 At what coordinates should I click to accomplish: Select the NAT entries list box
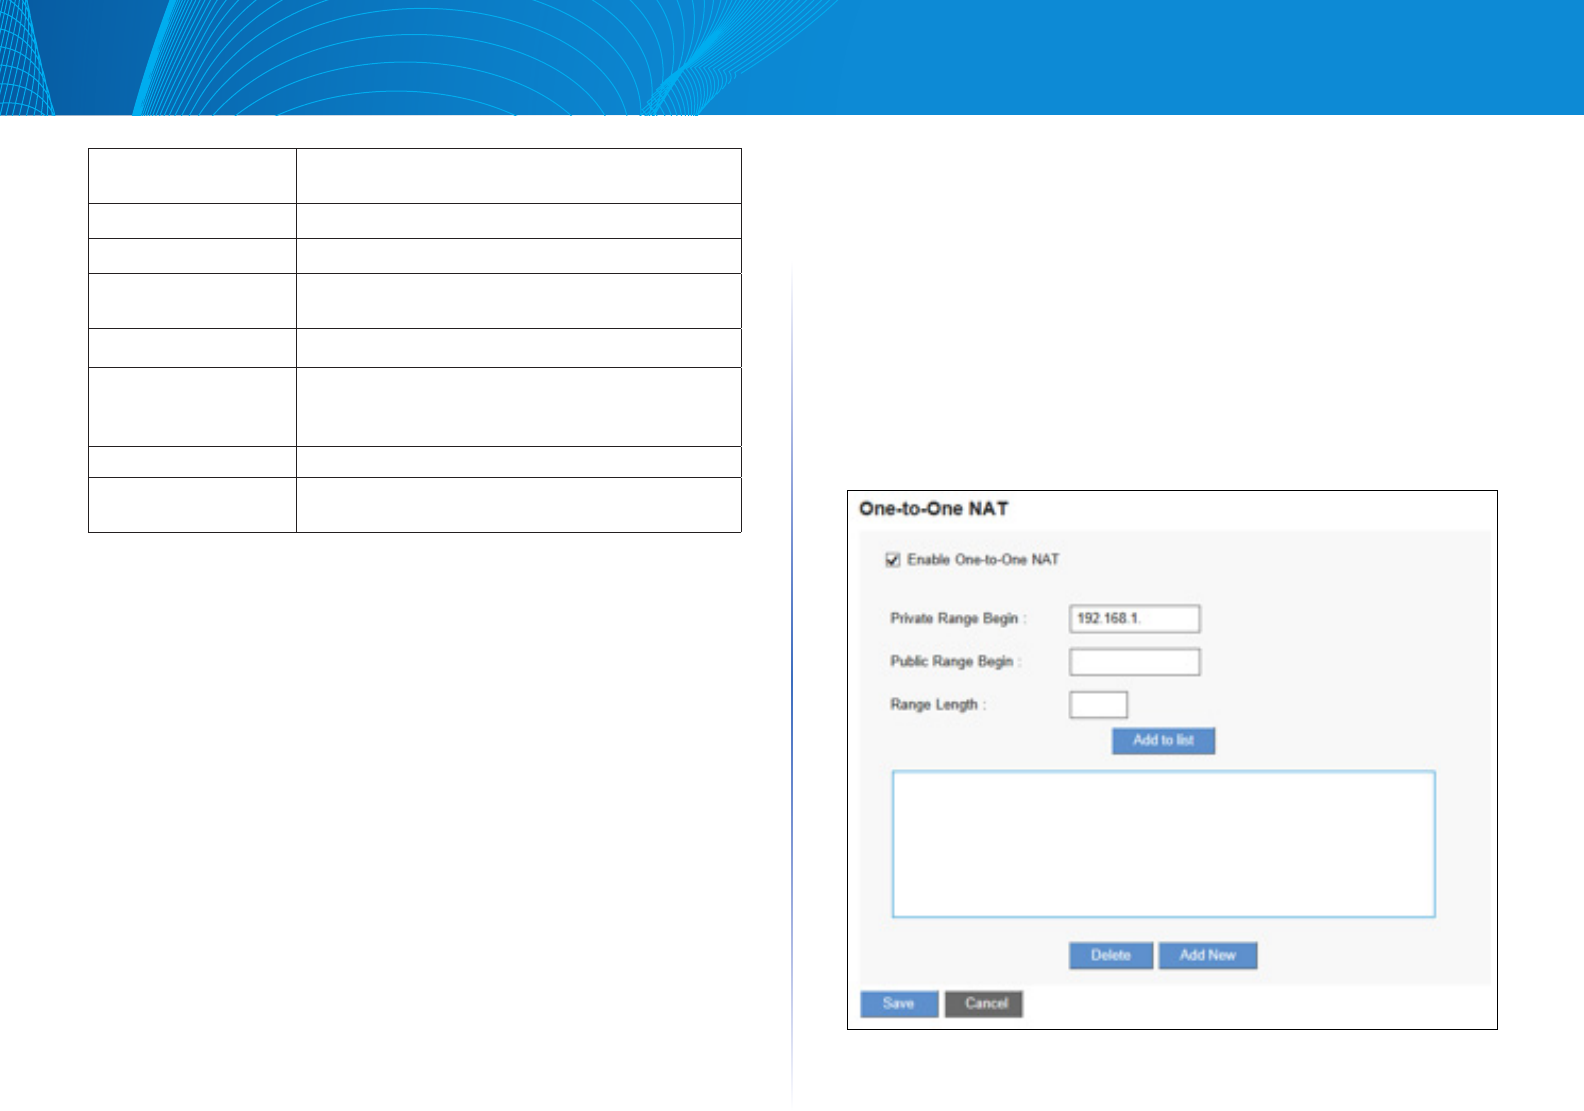[1163, 844]
